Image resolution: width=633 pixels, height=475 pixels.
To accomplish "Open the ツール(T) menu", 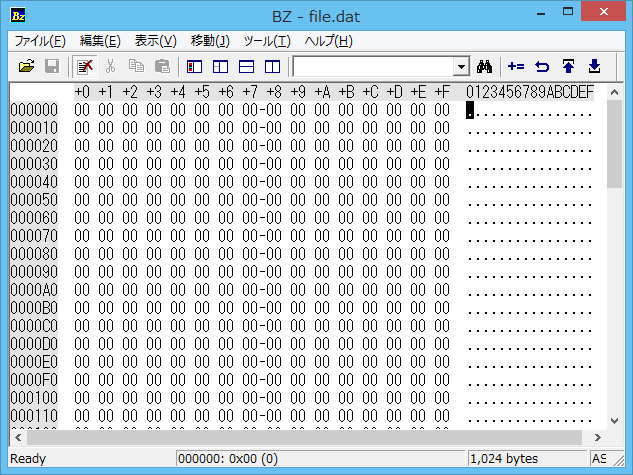I will pos(267,41).
